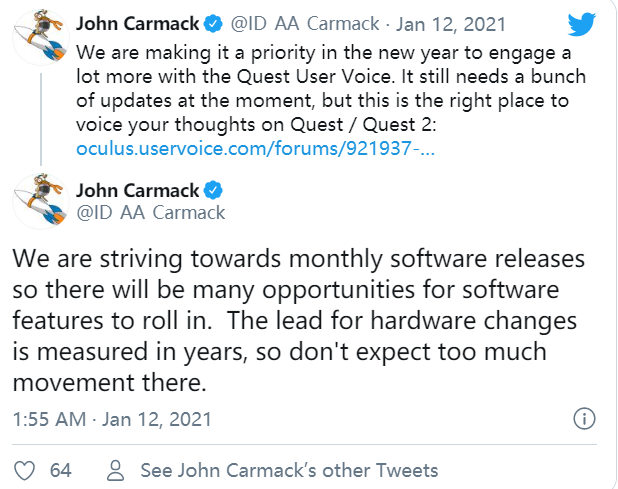Click the 64 likes count
Screen dimensions: 618x489
(61, 470)
